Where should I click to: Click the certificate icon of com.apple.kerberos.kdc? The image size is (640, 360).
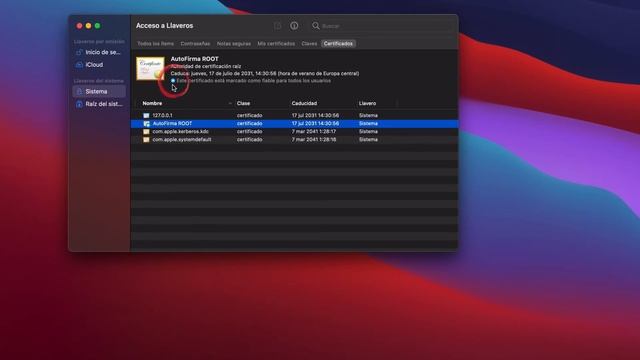(x=146, y=131)
